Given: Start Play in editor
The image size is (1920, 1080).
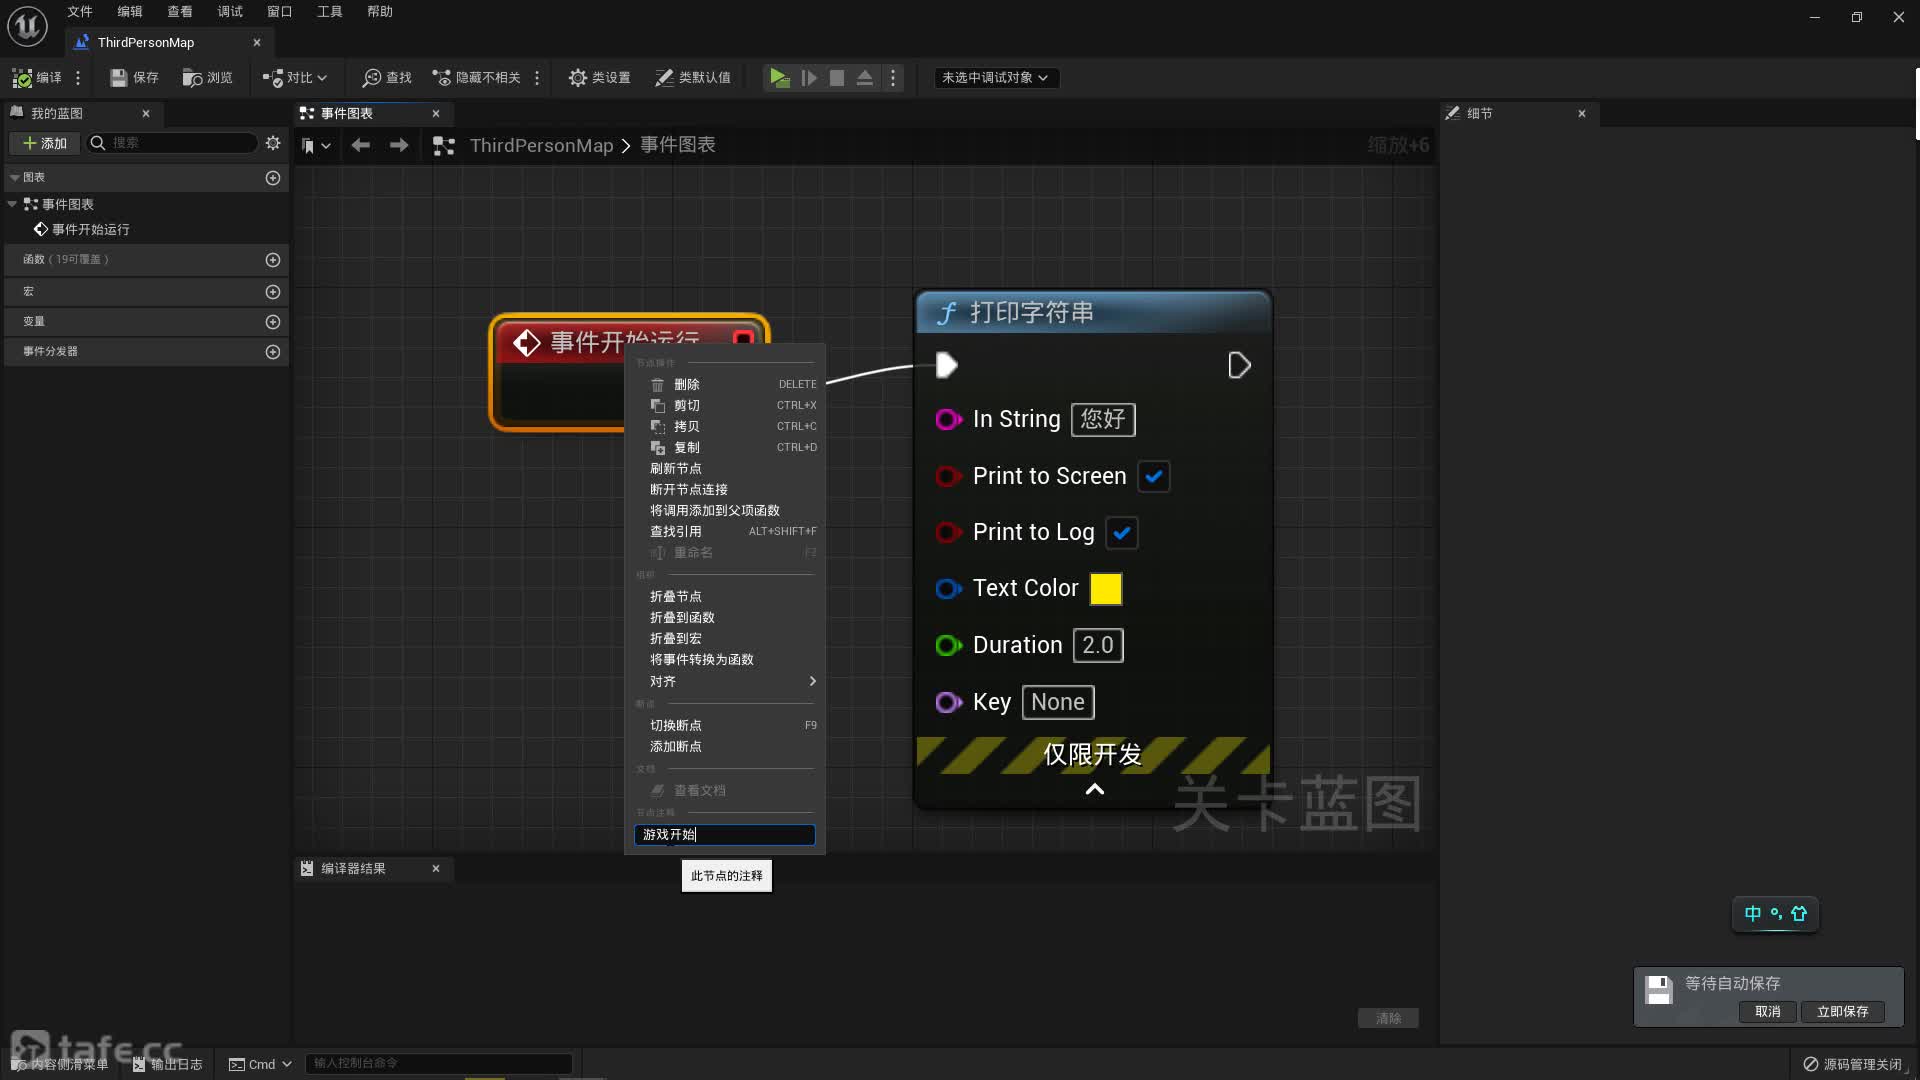Looking at the screenshot, I should point(779,77).
